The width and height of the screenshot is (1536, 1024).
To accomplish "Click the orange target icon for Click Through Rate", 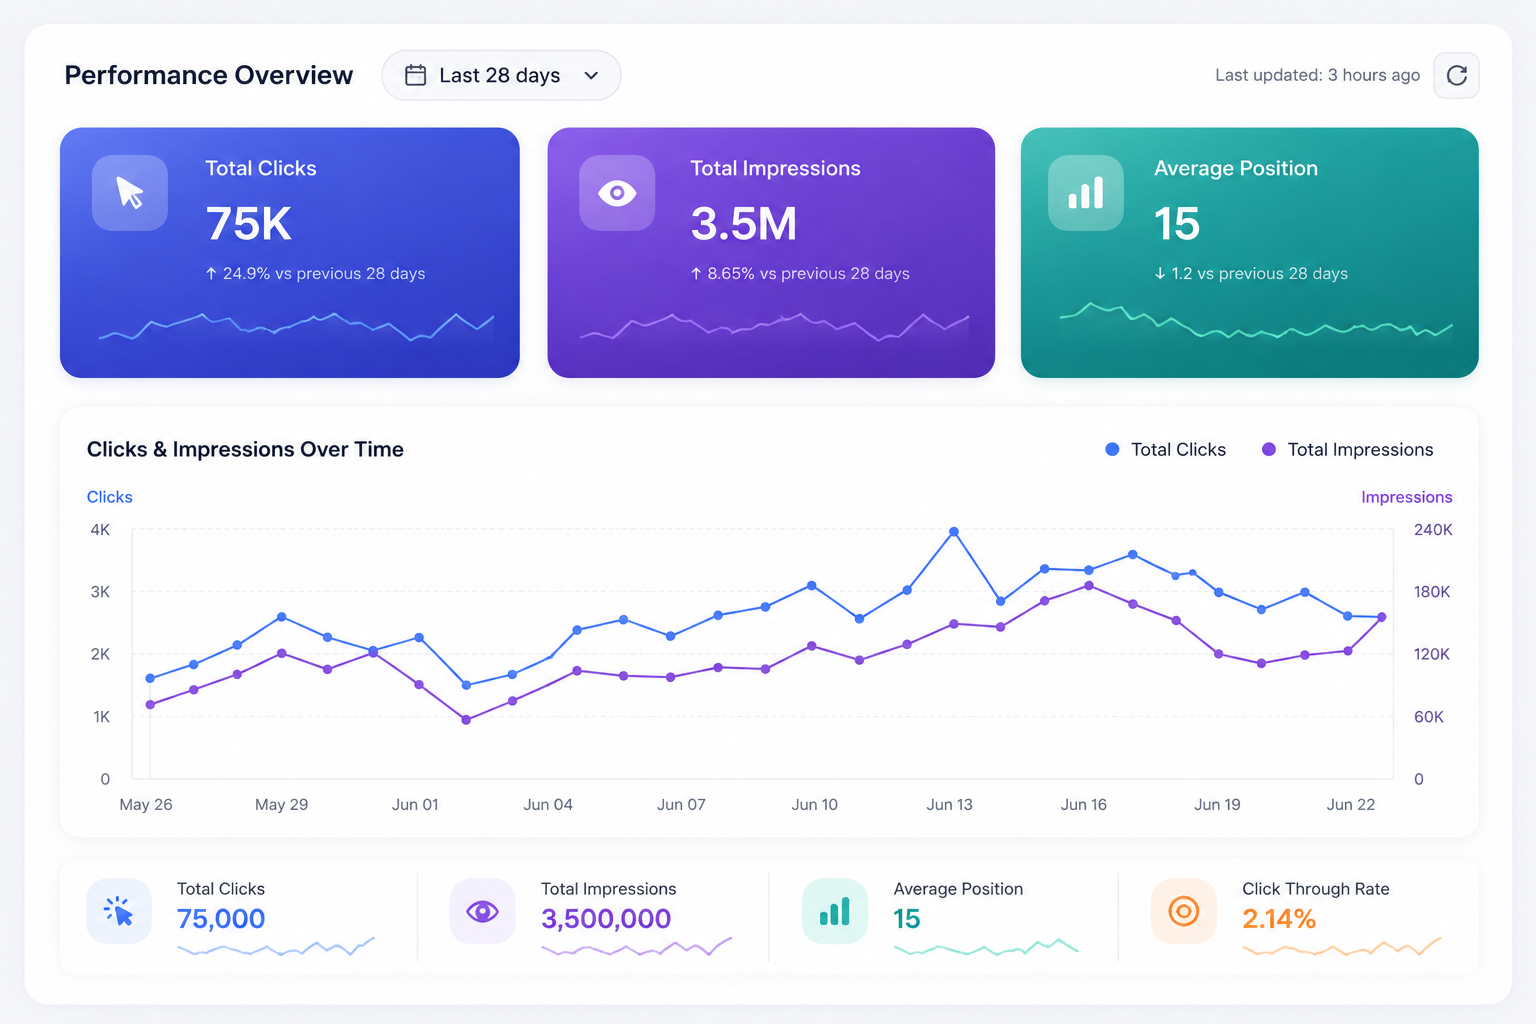I will coord(1184,911).
